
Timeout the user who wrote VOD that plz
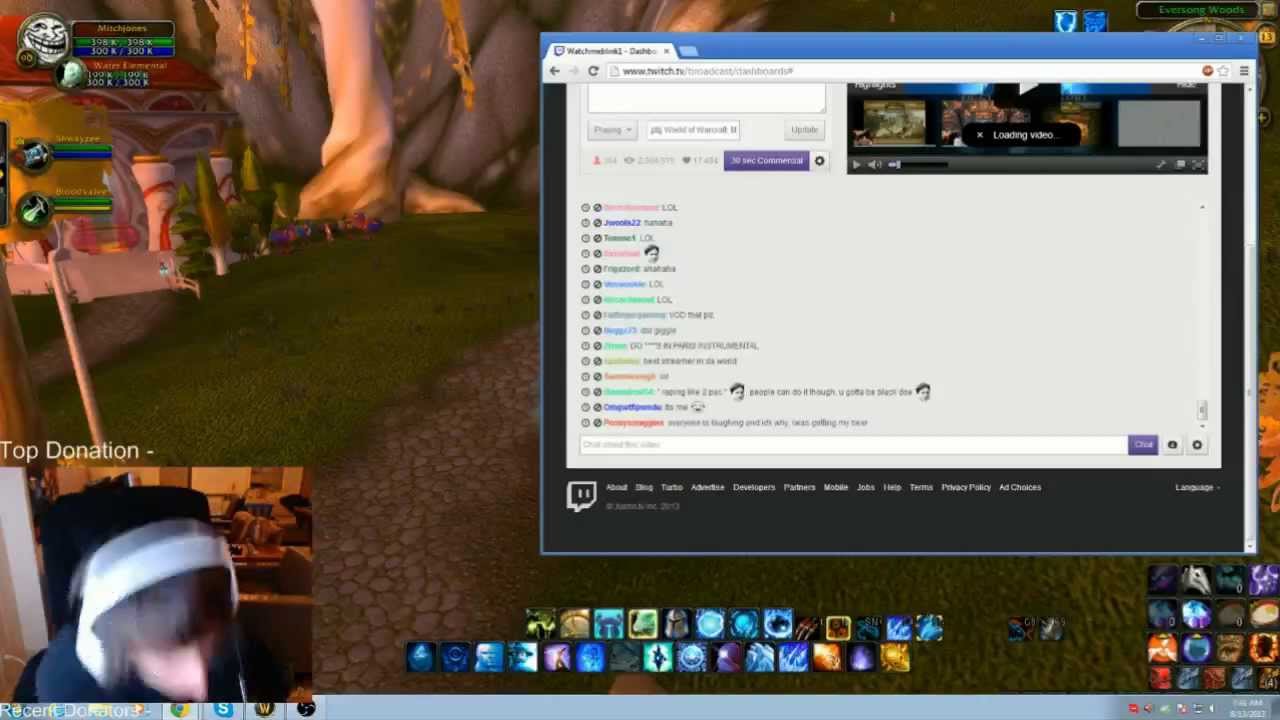(586, 315)
